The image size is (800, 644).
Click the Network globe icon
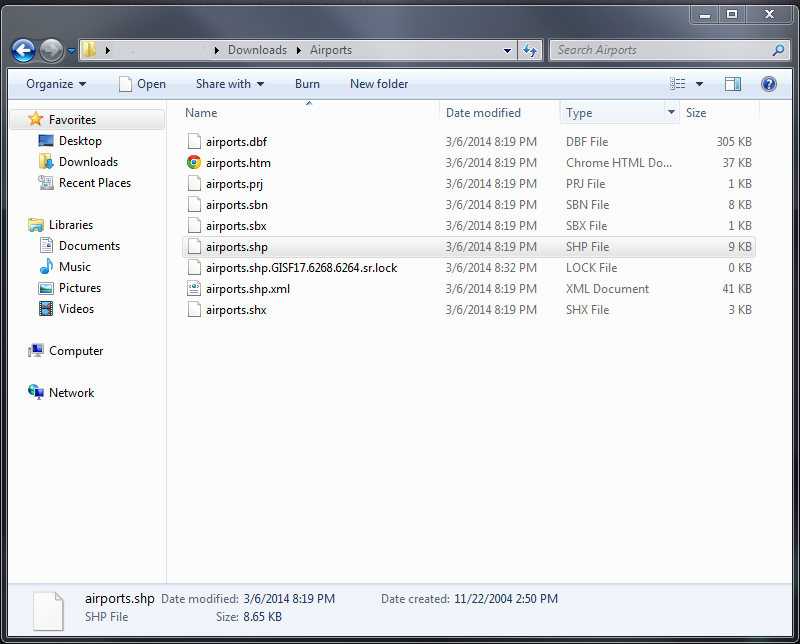point(36,392)
